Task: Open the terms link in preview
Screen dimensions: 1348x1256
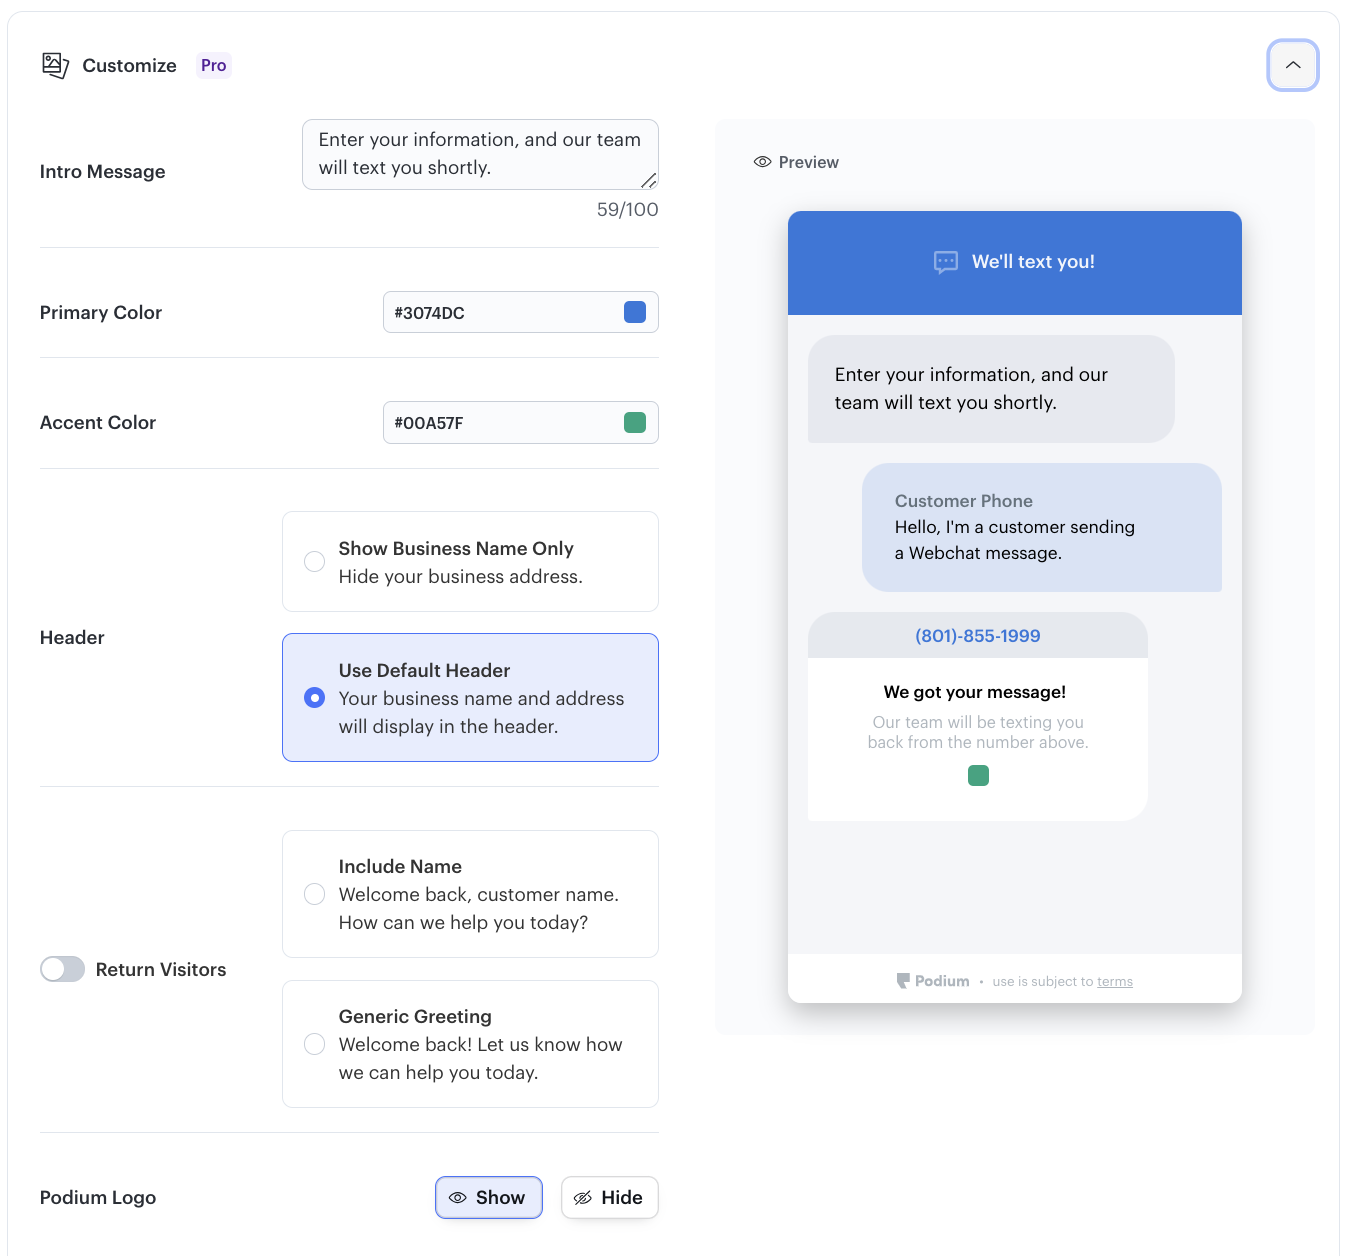Action: point(1114,982)
